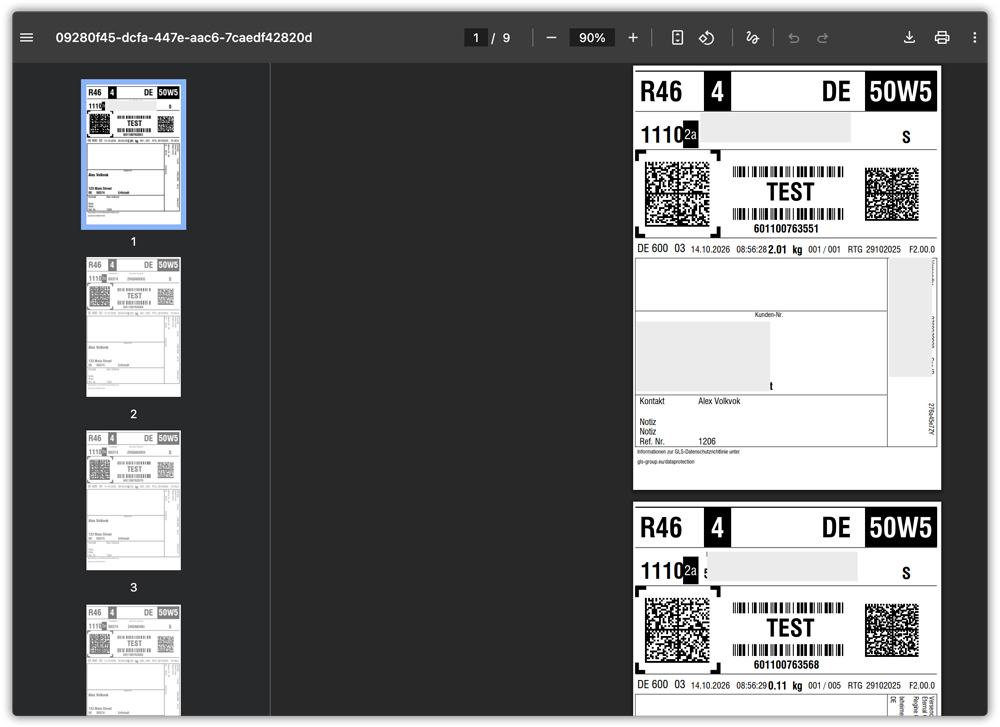Click the 2.01 kg weight text
The width and height of the screenshot is (1000, 727).
[785, 249]
